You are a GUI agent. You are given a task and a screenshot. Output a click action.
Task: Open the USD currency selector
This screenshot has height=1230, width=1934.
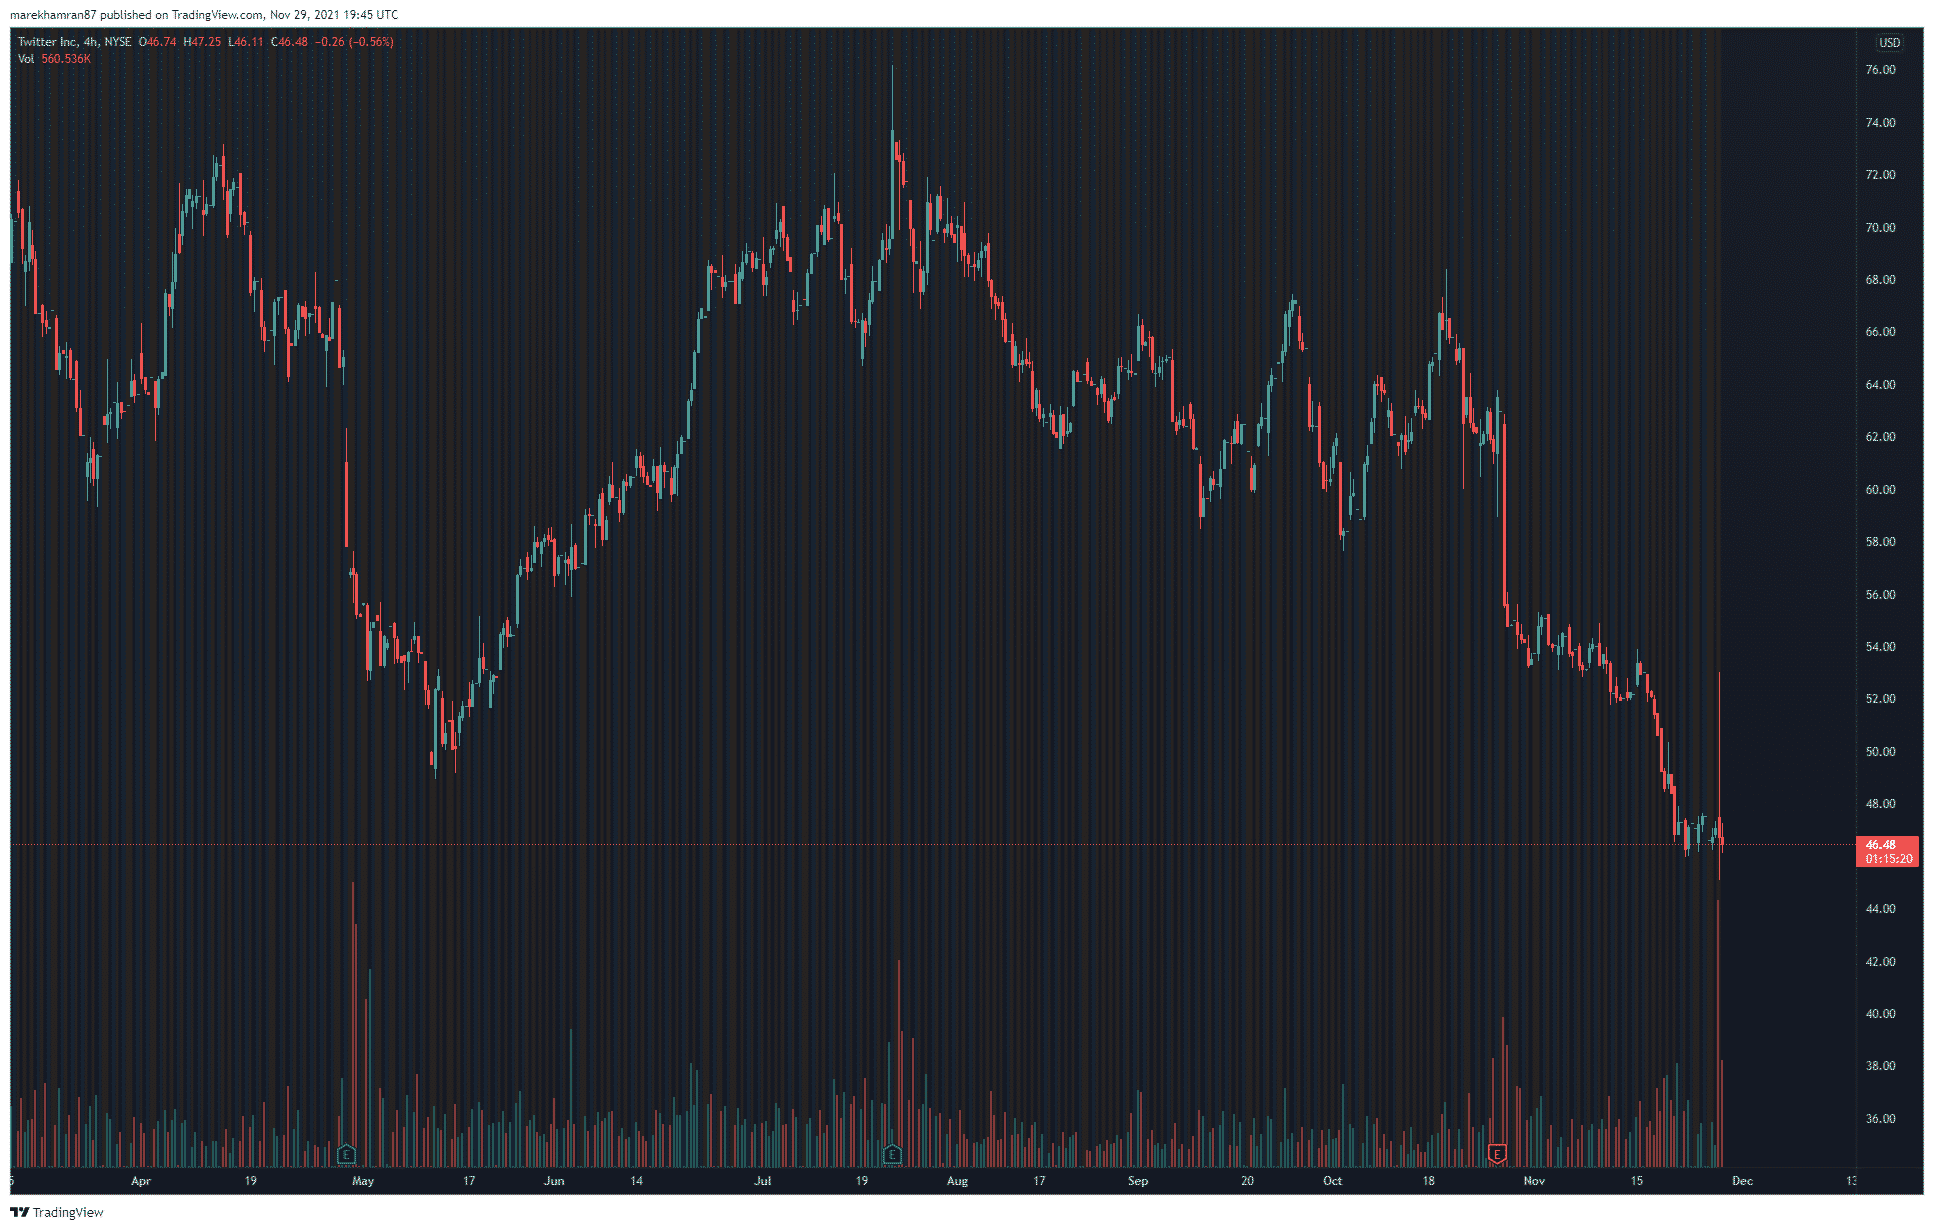pyautogui.click(x=1889, y=43)
